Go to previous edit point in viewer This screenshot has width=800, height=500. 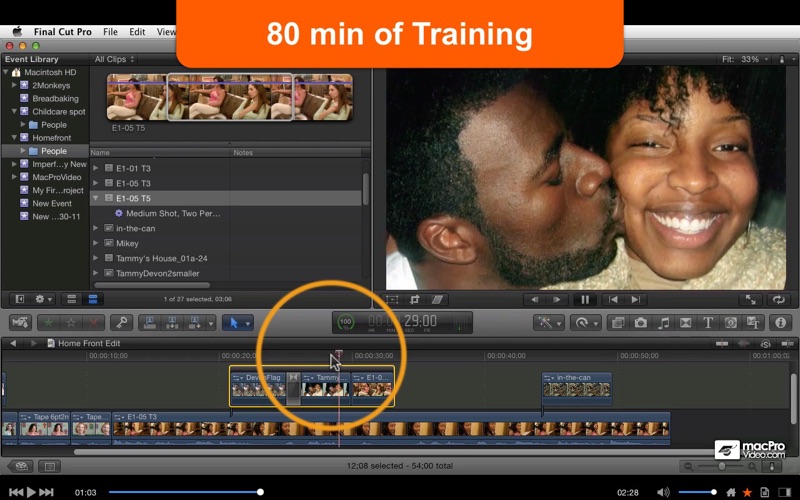click(613, 299)
